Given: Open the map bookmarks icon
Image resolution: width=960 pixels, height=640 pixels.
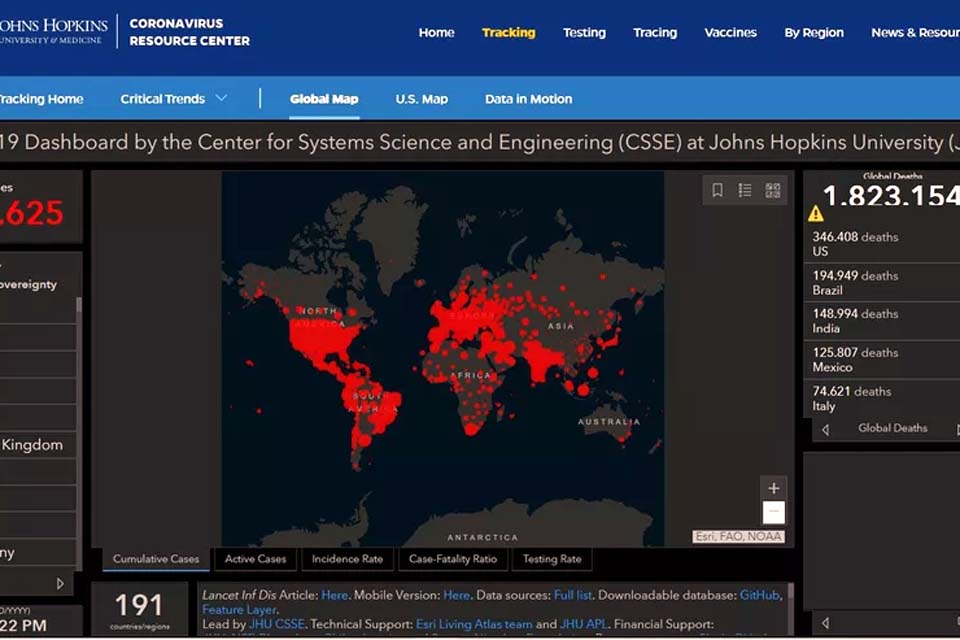Looking at the screenshot, I should coord(717,190).
